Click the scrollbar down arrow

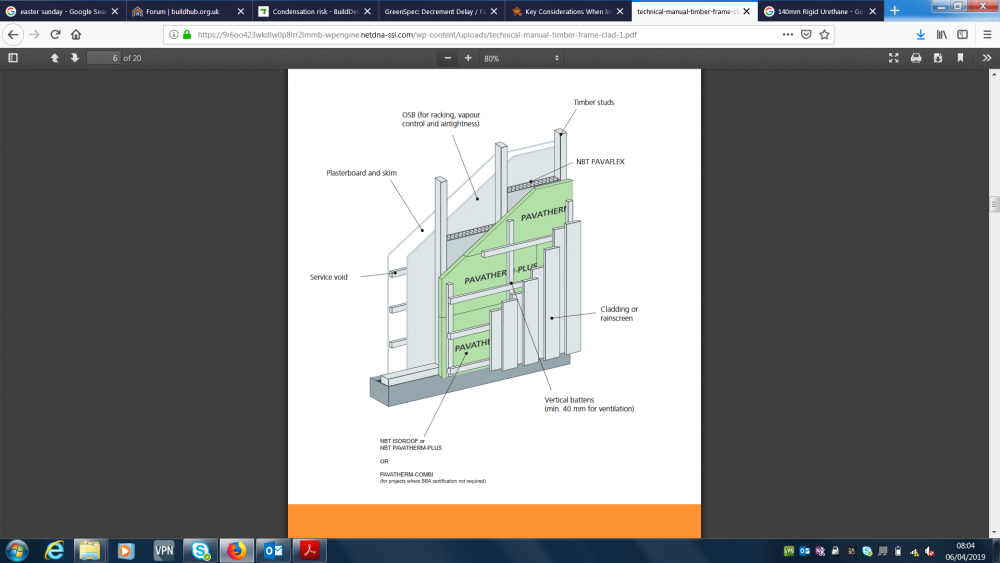(994, 532)
